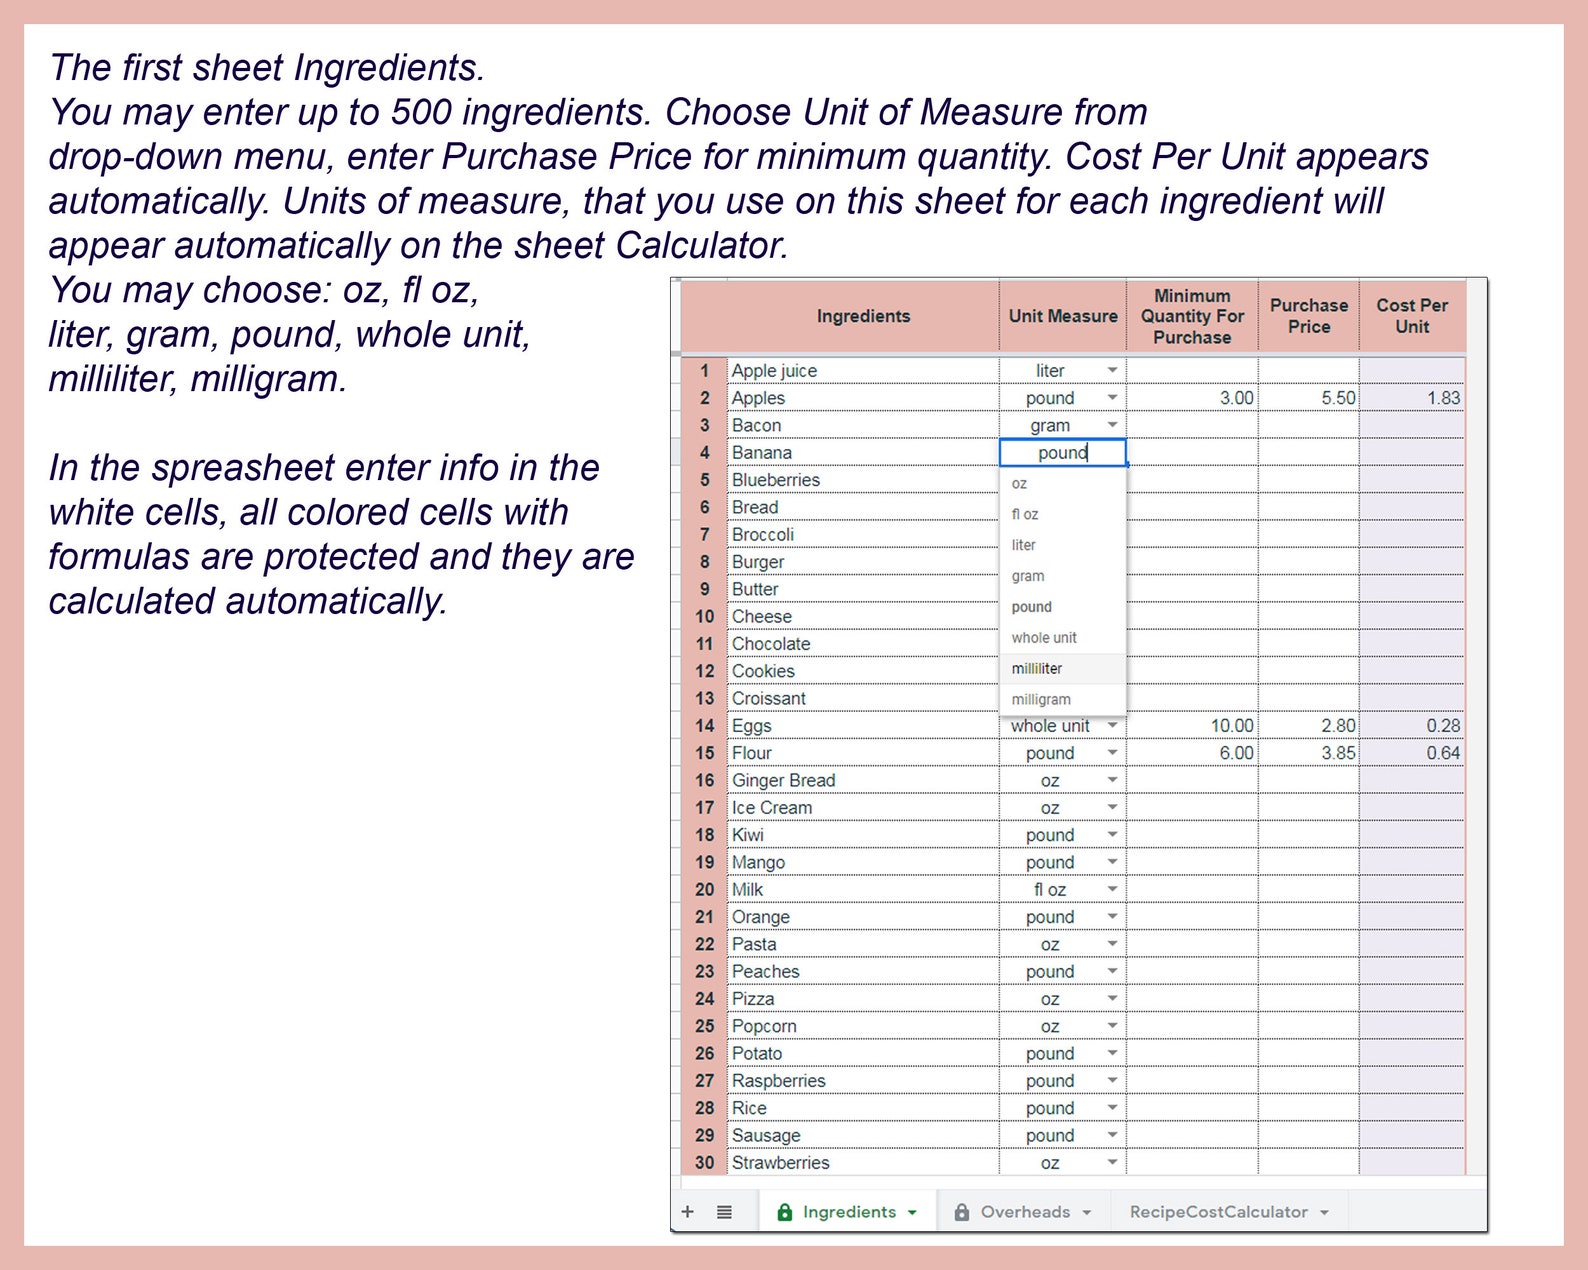Select the 'Ice Cream' ingredient cell

(863, 807)
